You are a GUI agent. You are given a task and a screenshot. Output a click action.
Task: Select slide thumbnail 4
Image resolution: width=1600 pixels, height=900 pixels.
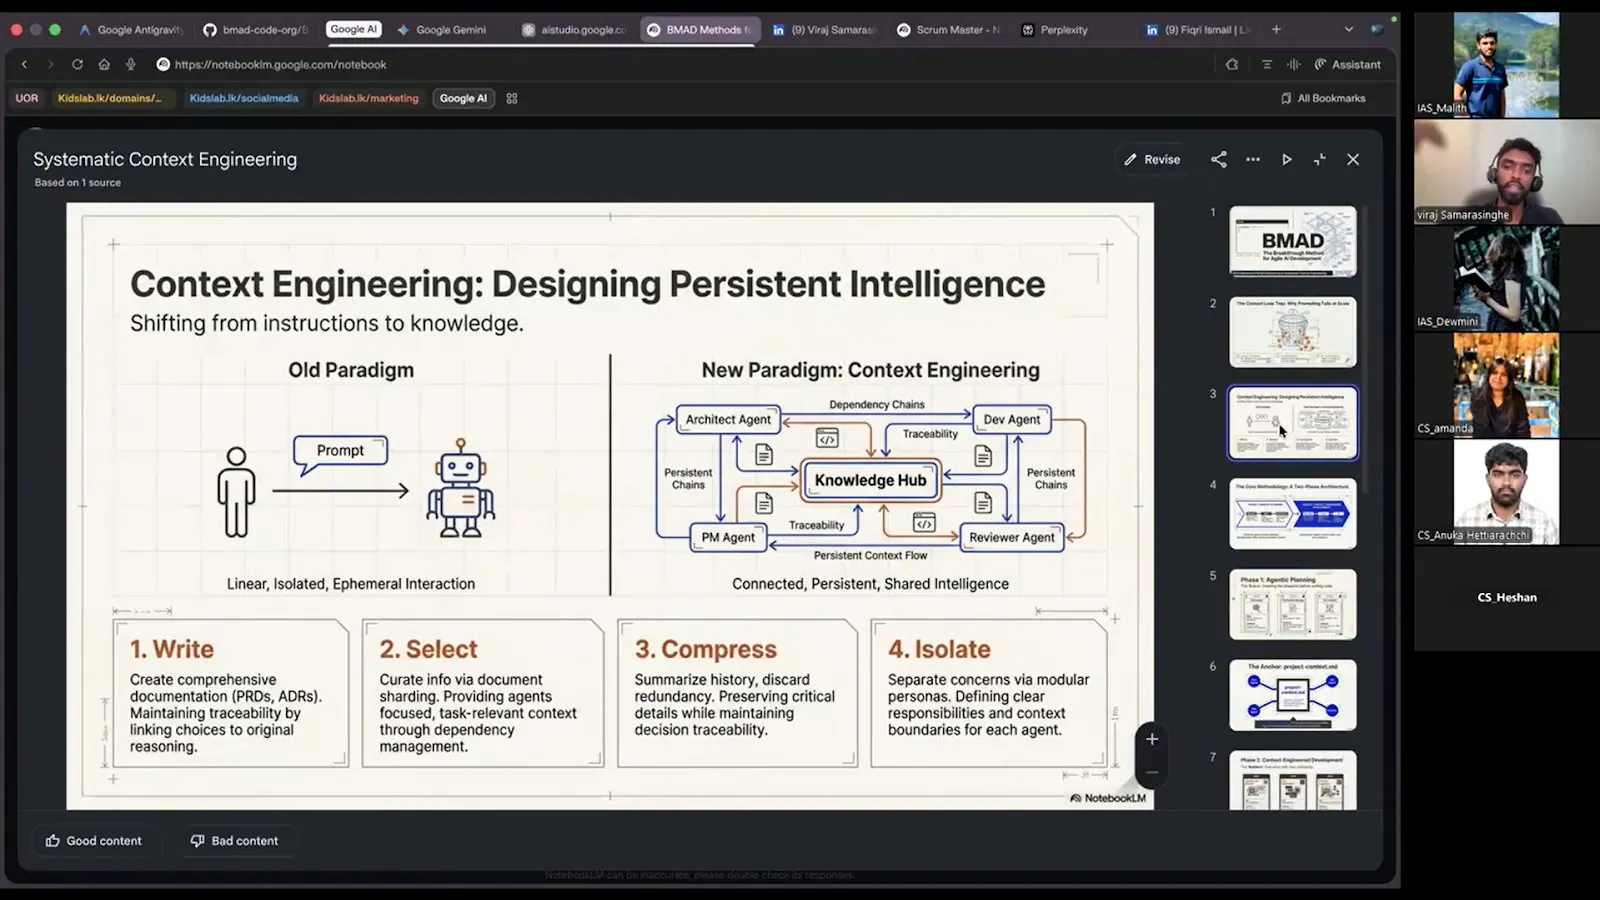pyautogui.click(x=1292, y=514)
